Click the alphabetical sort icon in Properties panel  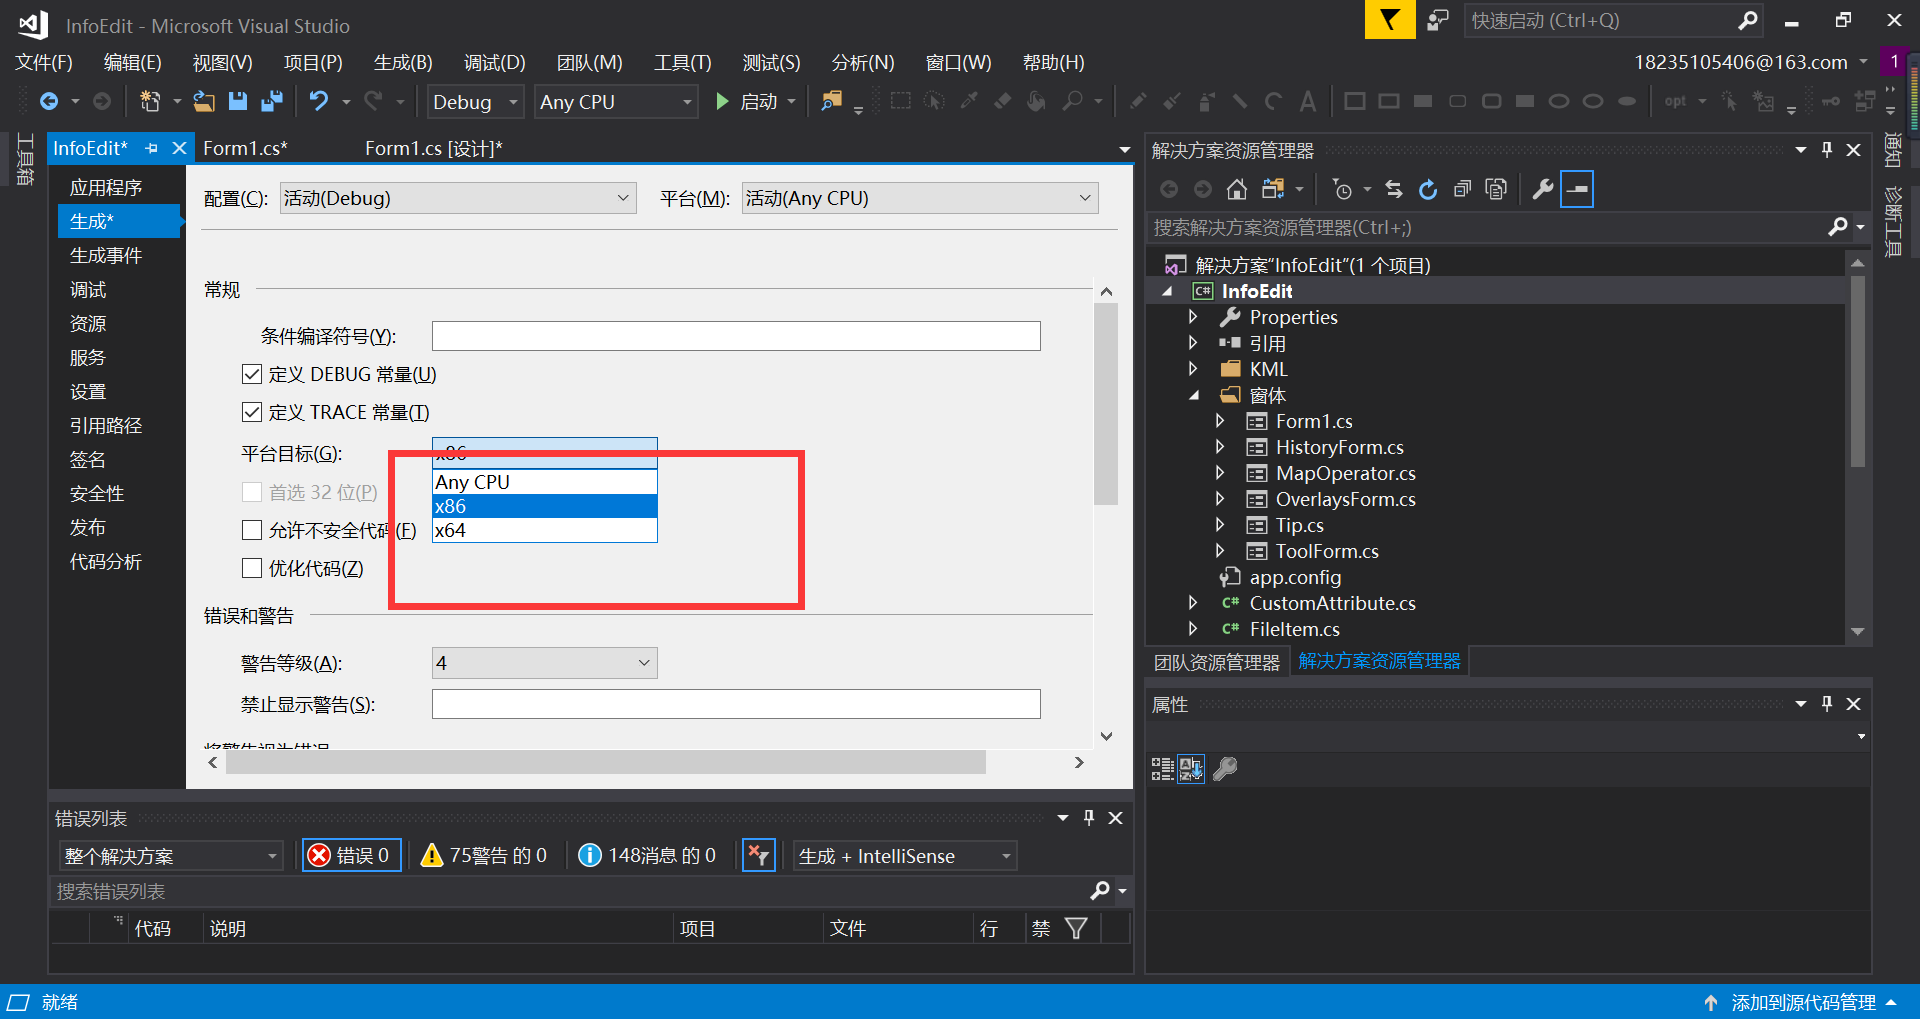(x=1191, y=768)
